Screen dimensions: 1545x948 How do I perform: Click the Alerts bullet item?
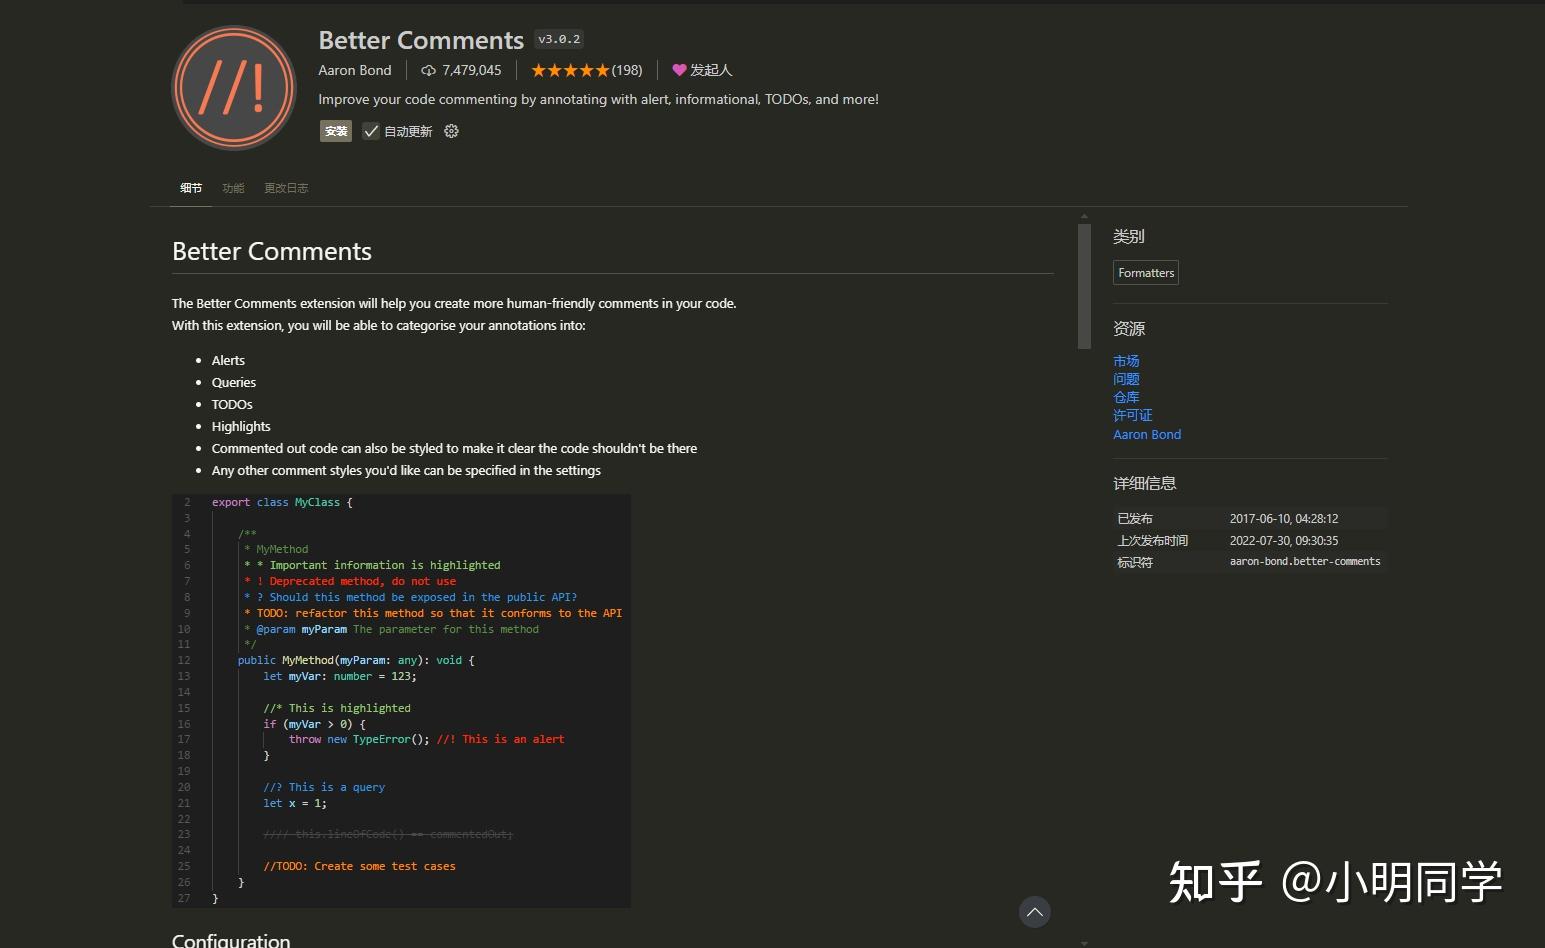[228, 360]
